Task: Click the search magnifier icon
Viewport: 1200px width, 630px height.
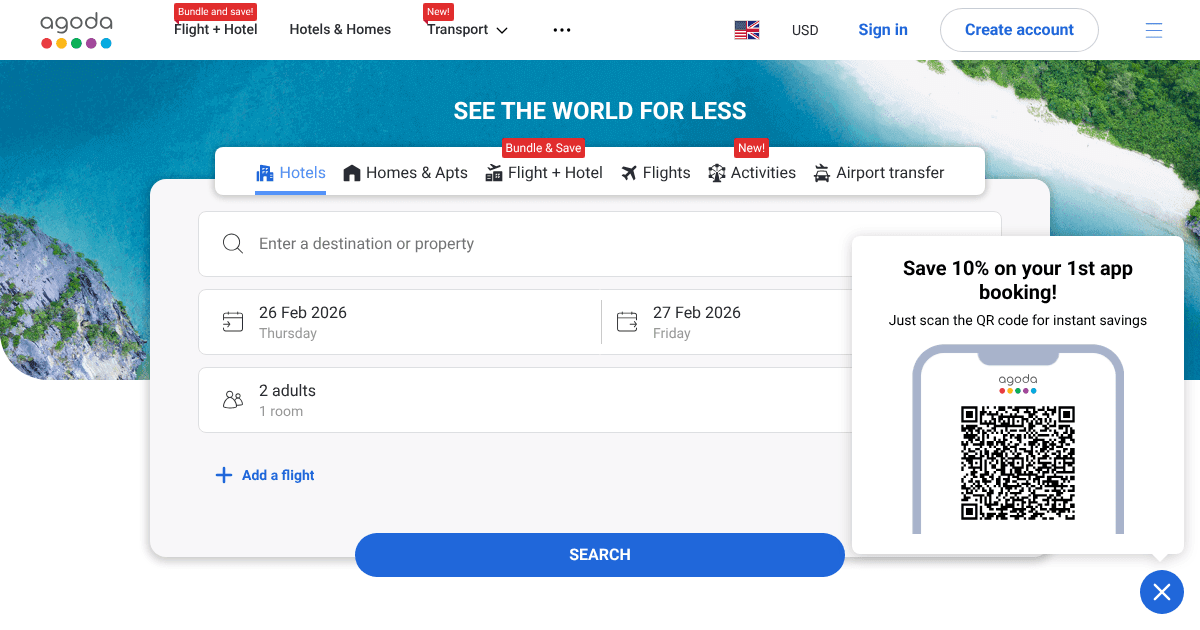Action: 233,244
